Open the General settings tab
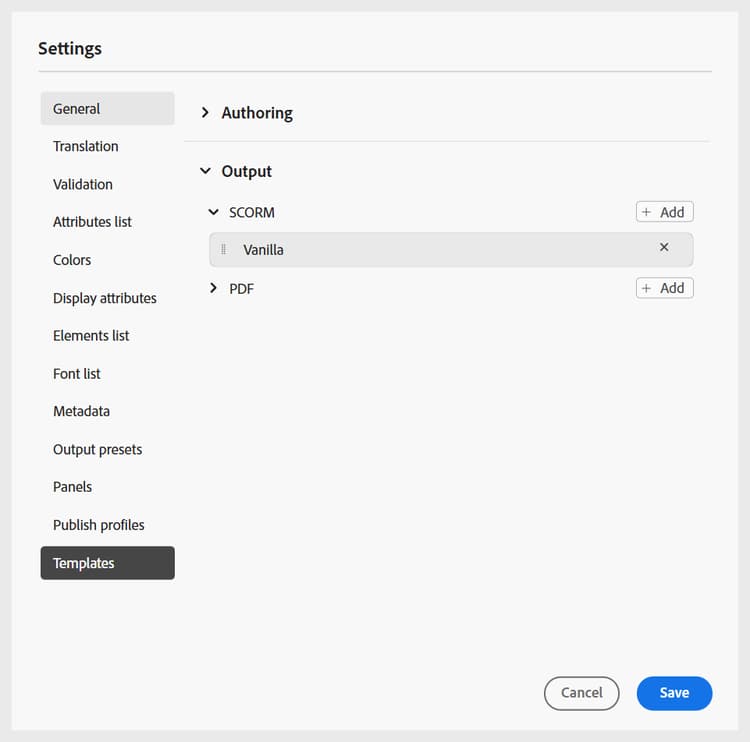Viewport: 750px width, 742px height. tap(107, 108)
